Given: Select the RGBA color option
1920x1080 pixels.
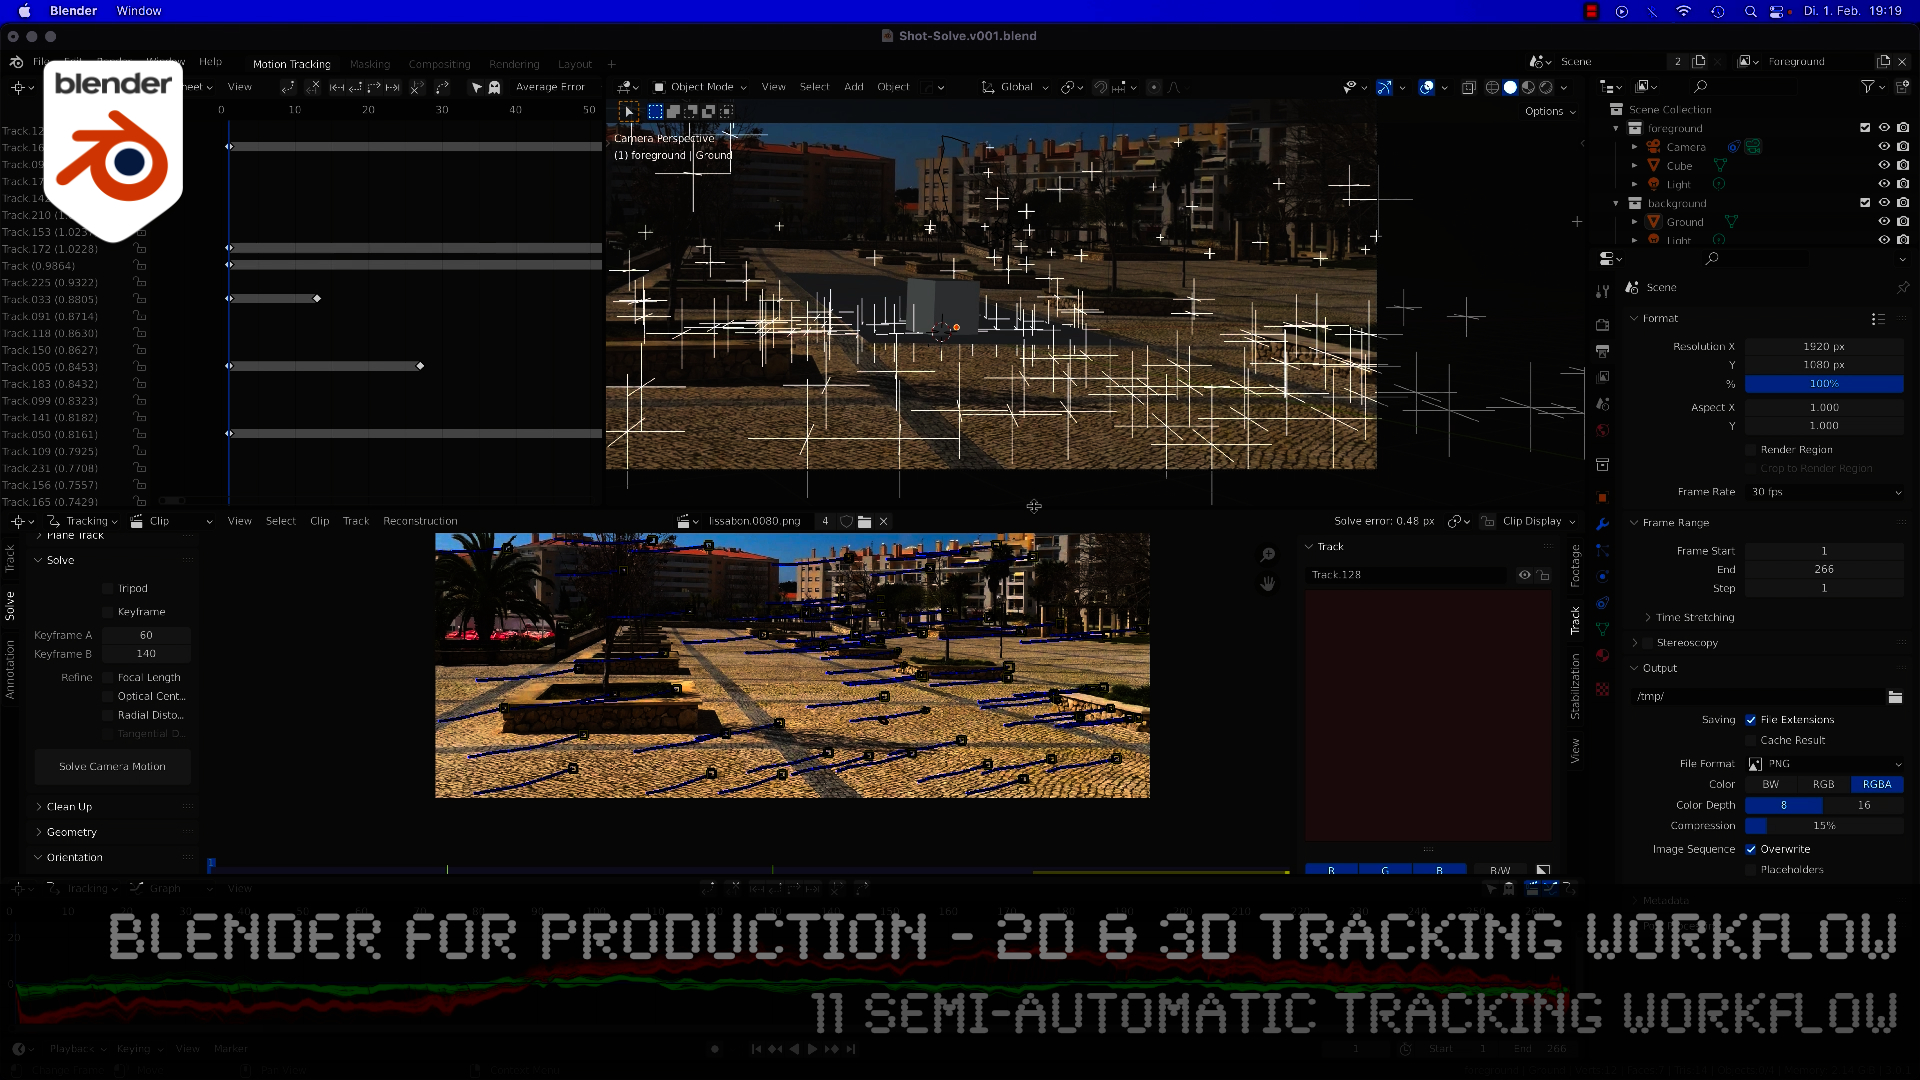Looking at the screenshot, I should tap(1877, 784).
